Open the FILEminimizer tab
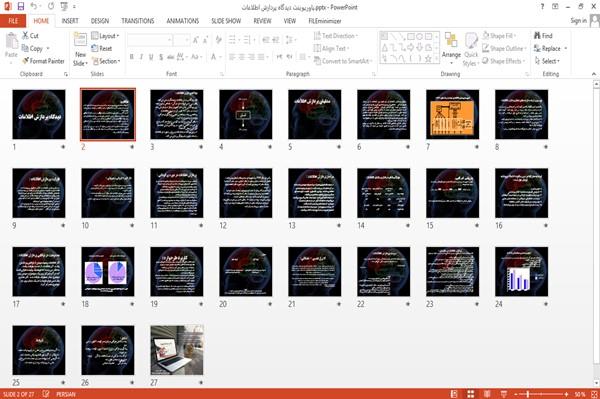Screen dimensions: 600x399 click(x=324, y=21)
